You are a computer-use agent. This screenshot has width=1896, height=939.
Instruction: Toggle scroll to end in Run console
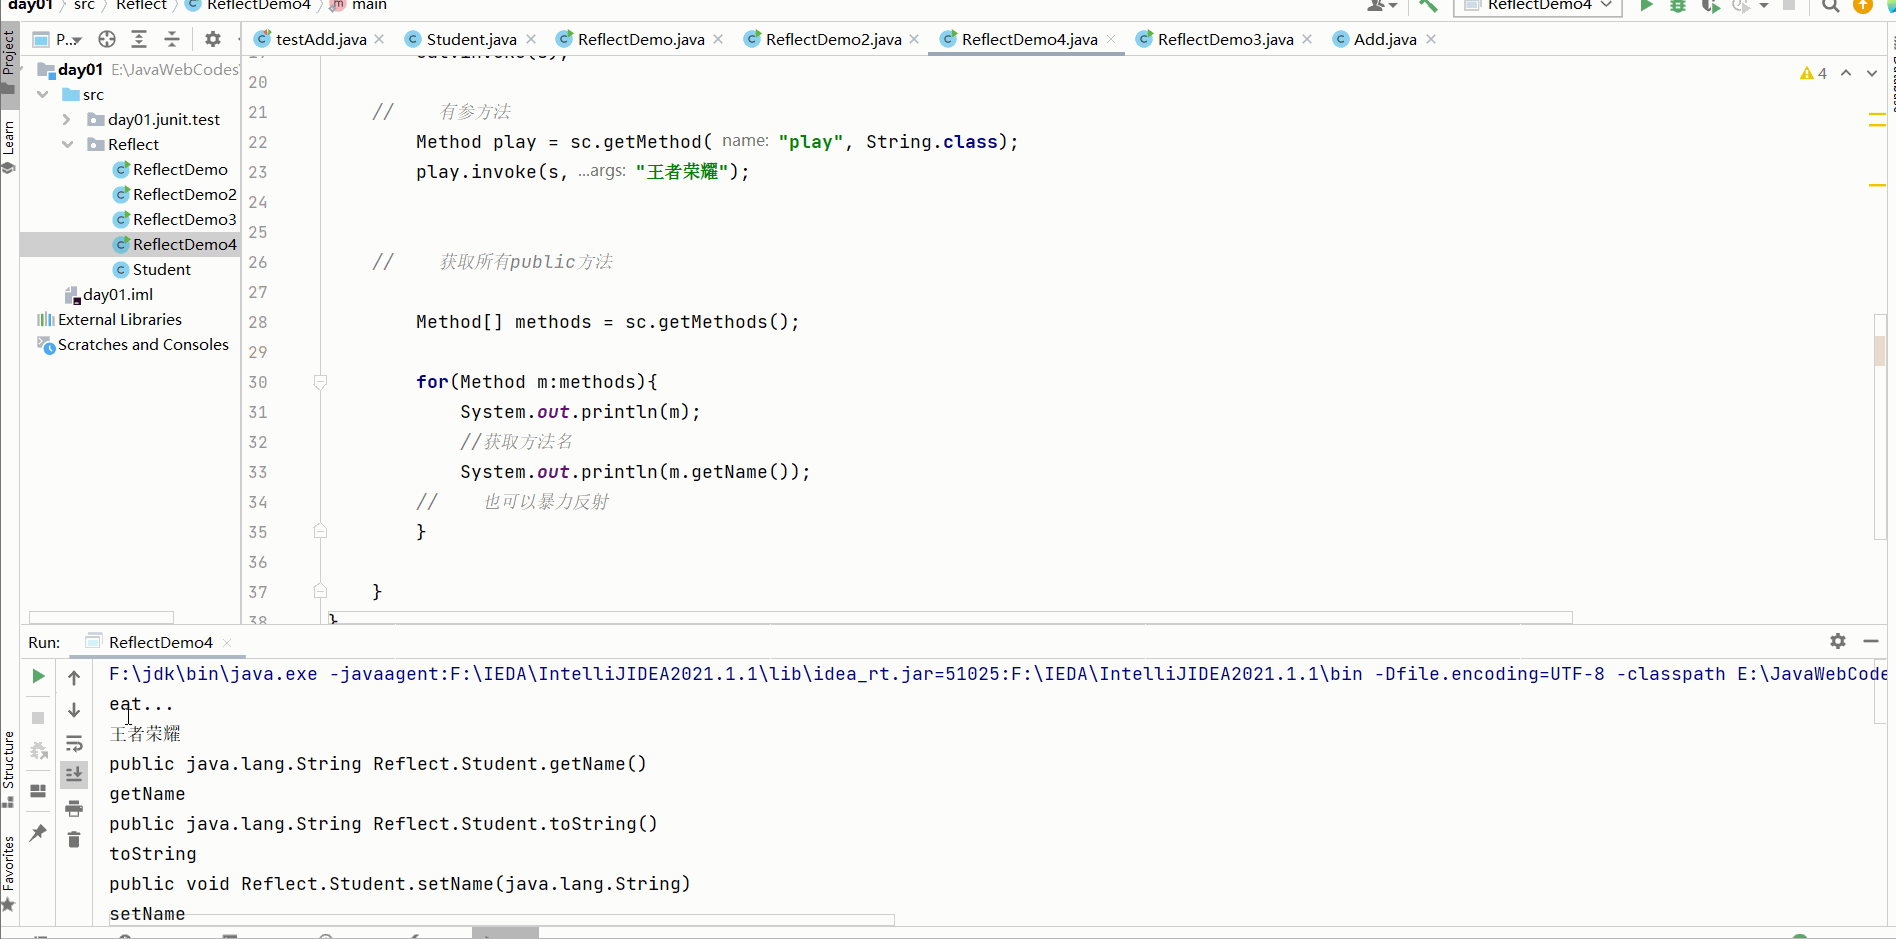click(74, 775)
